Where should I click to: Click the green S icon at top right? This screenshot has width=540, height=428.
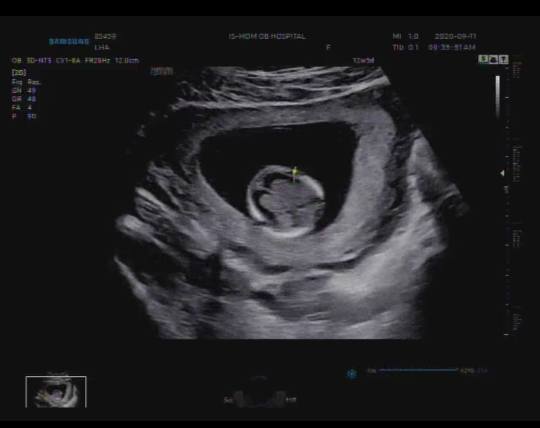click(484, 60)
